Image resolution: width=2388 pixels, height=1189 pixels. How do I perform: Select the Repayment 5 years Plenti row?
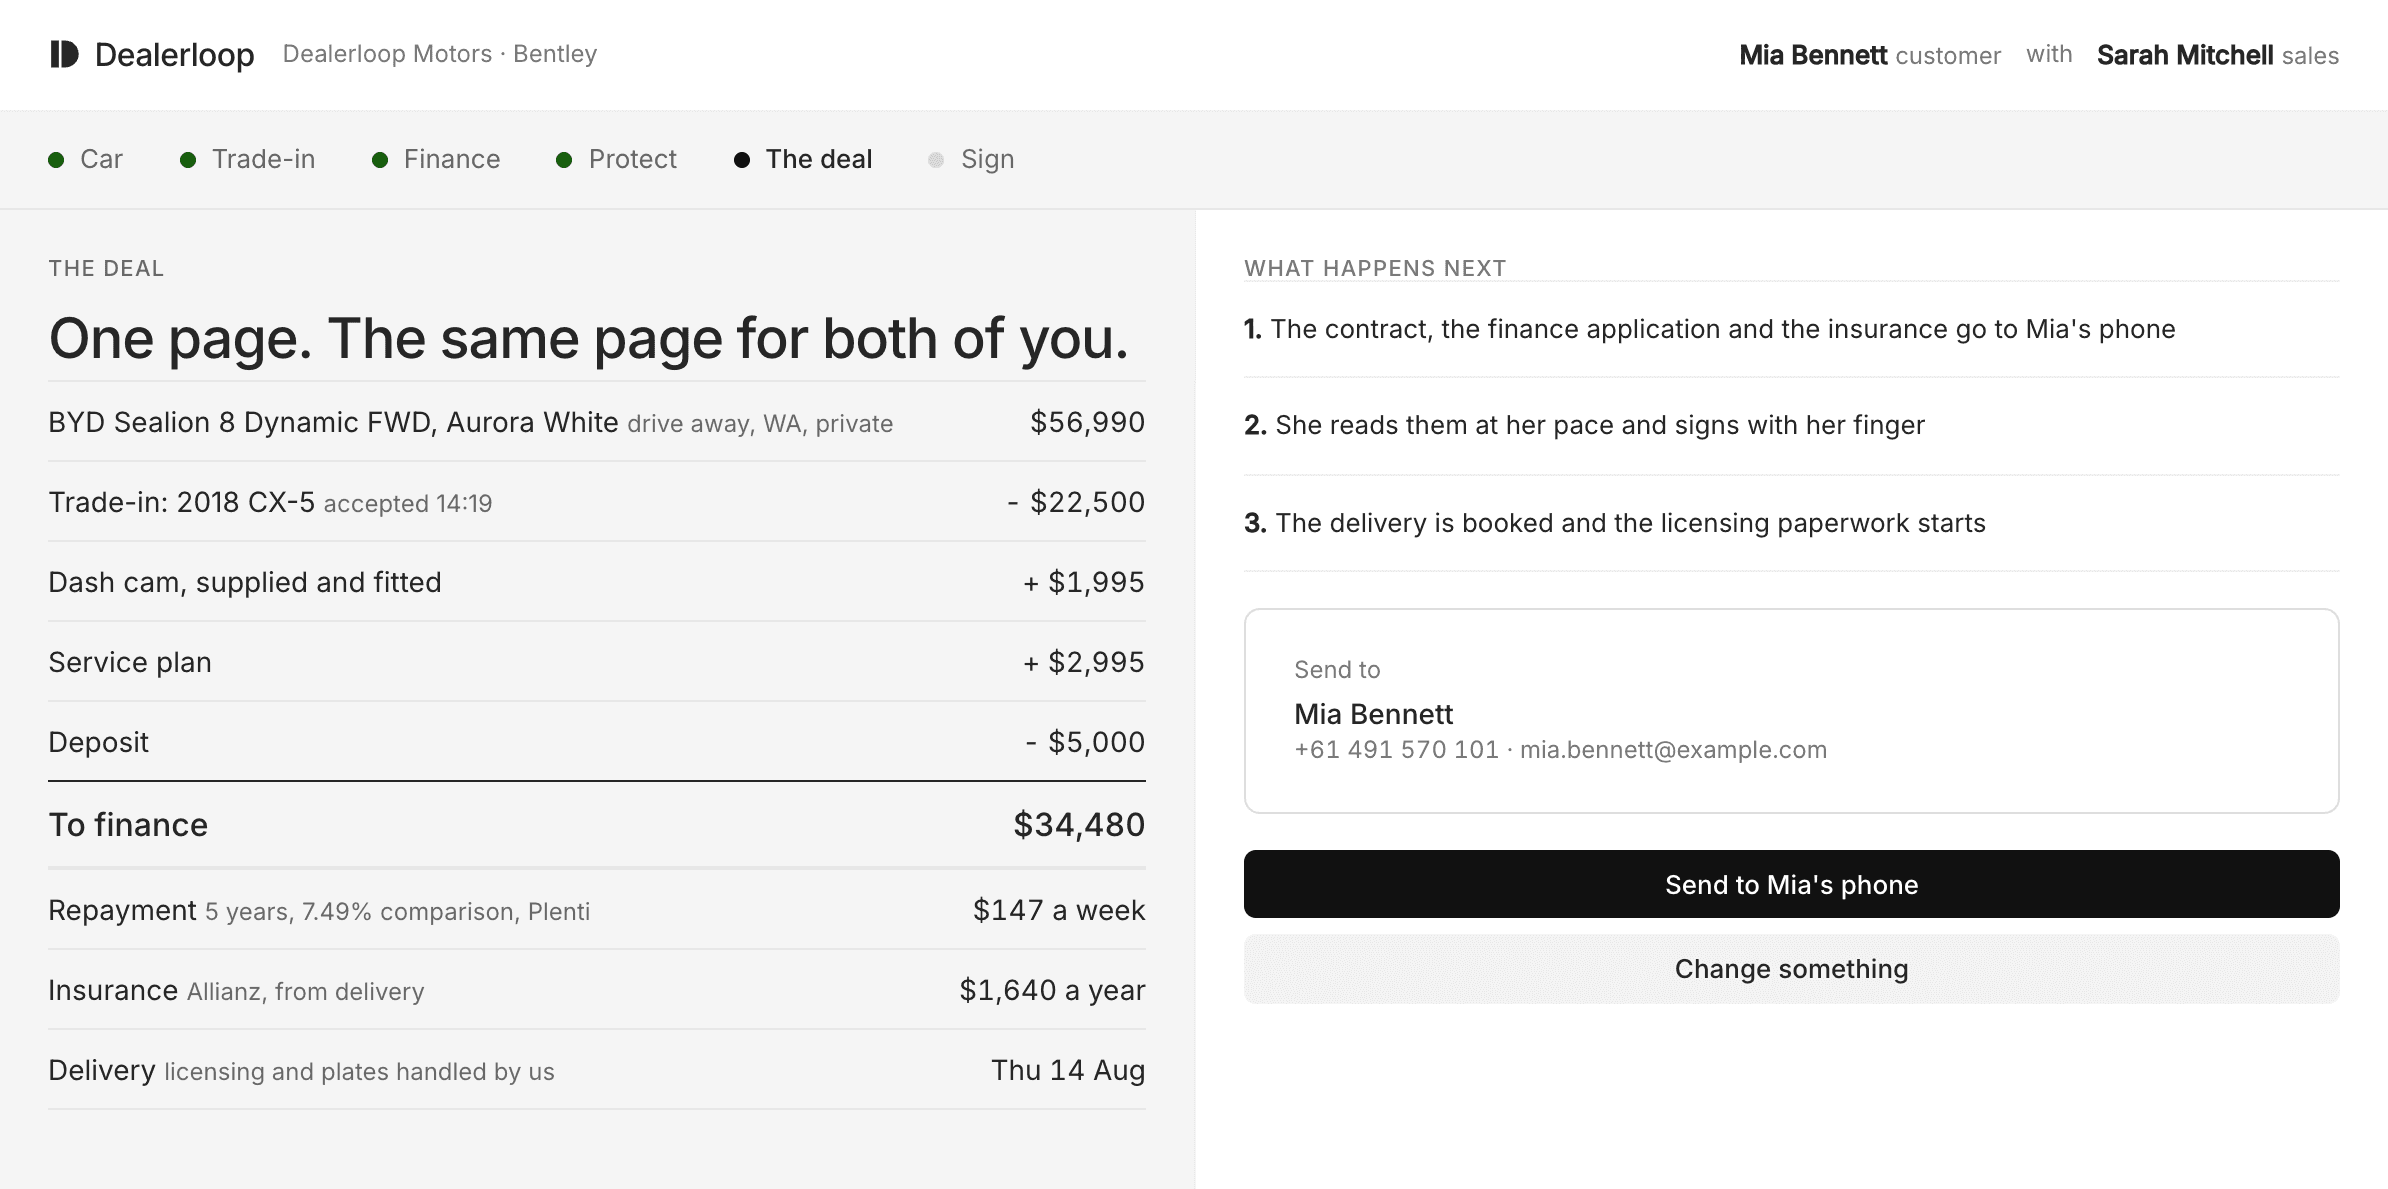(x=597, y=910)
